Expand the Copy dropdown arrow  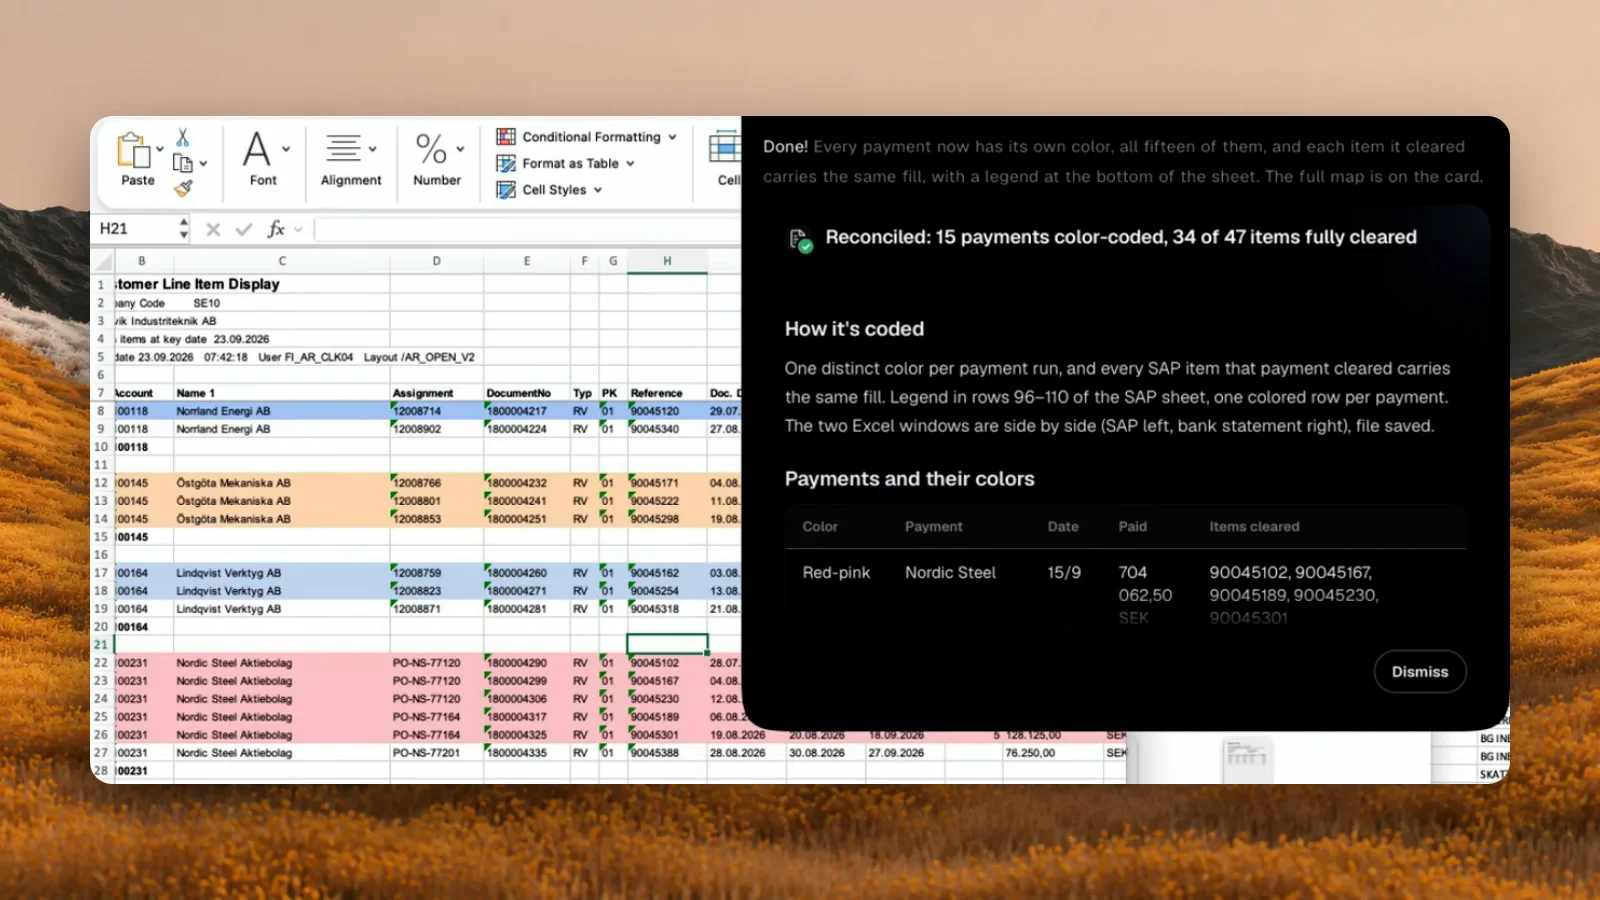tap(203, 163)
